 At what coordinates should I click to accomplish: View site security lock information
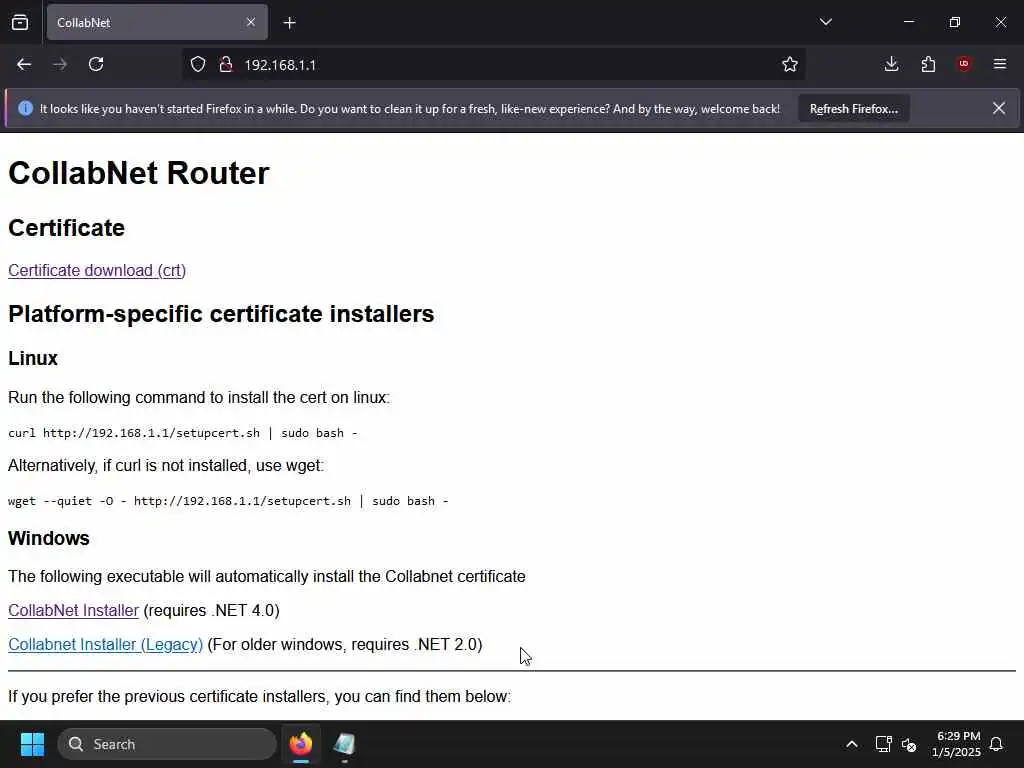[226, 65]
